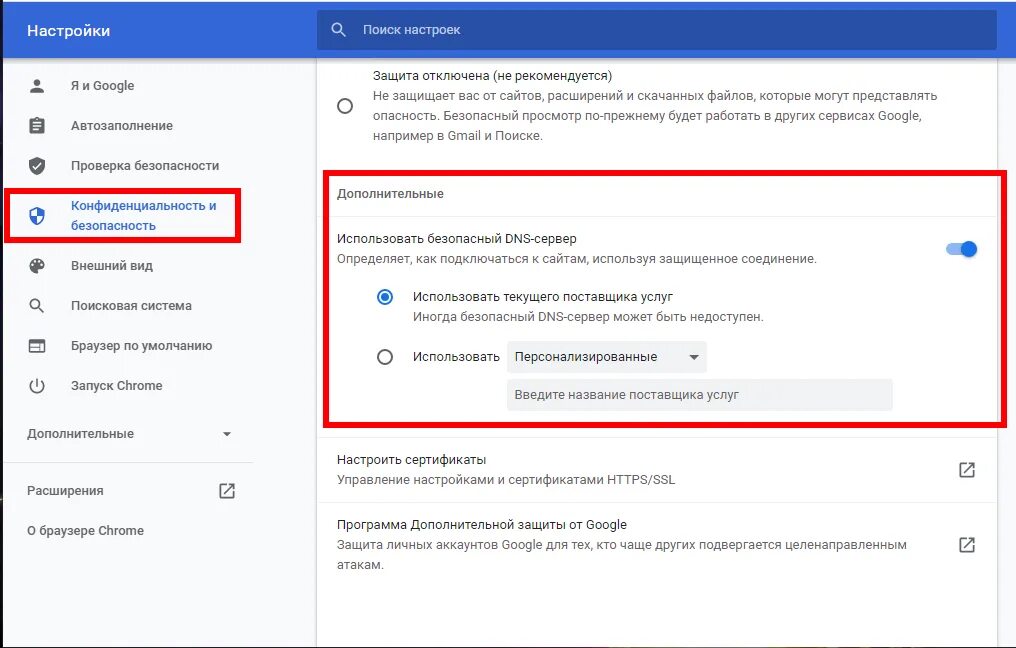Click the power icon for Запуск Chrome
This screenshot has width=1016, height=648.
37,386
